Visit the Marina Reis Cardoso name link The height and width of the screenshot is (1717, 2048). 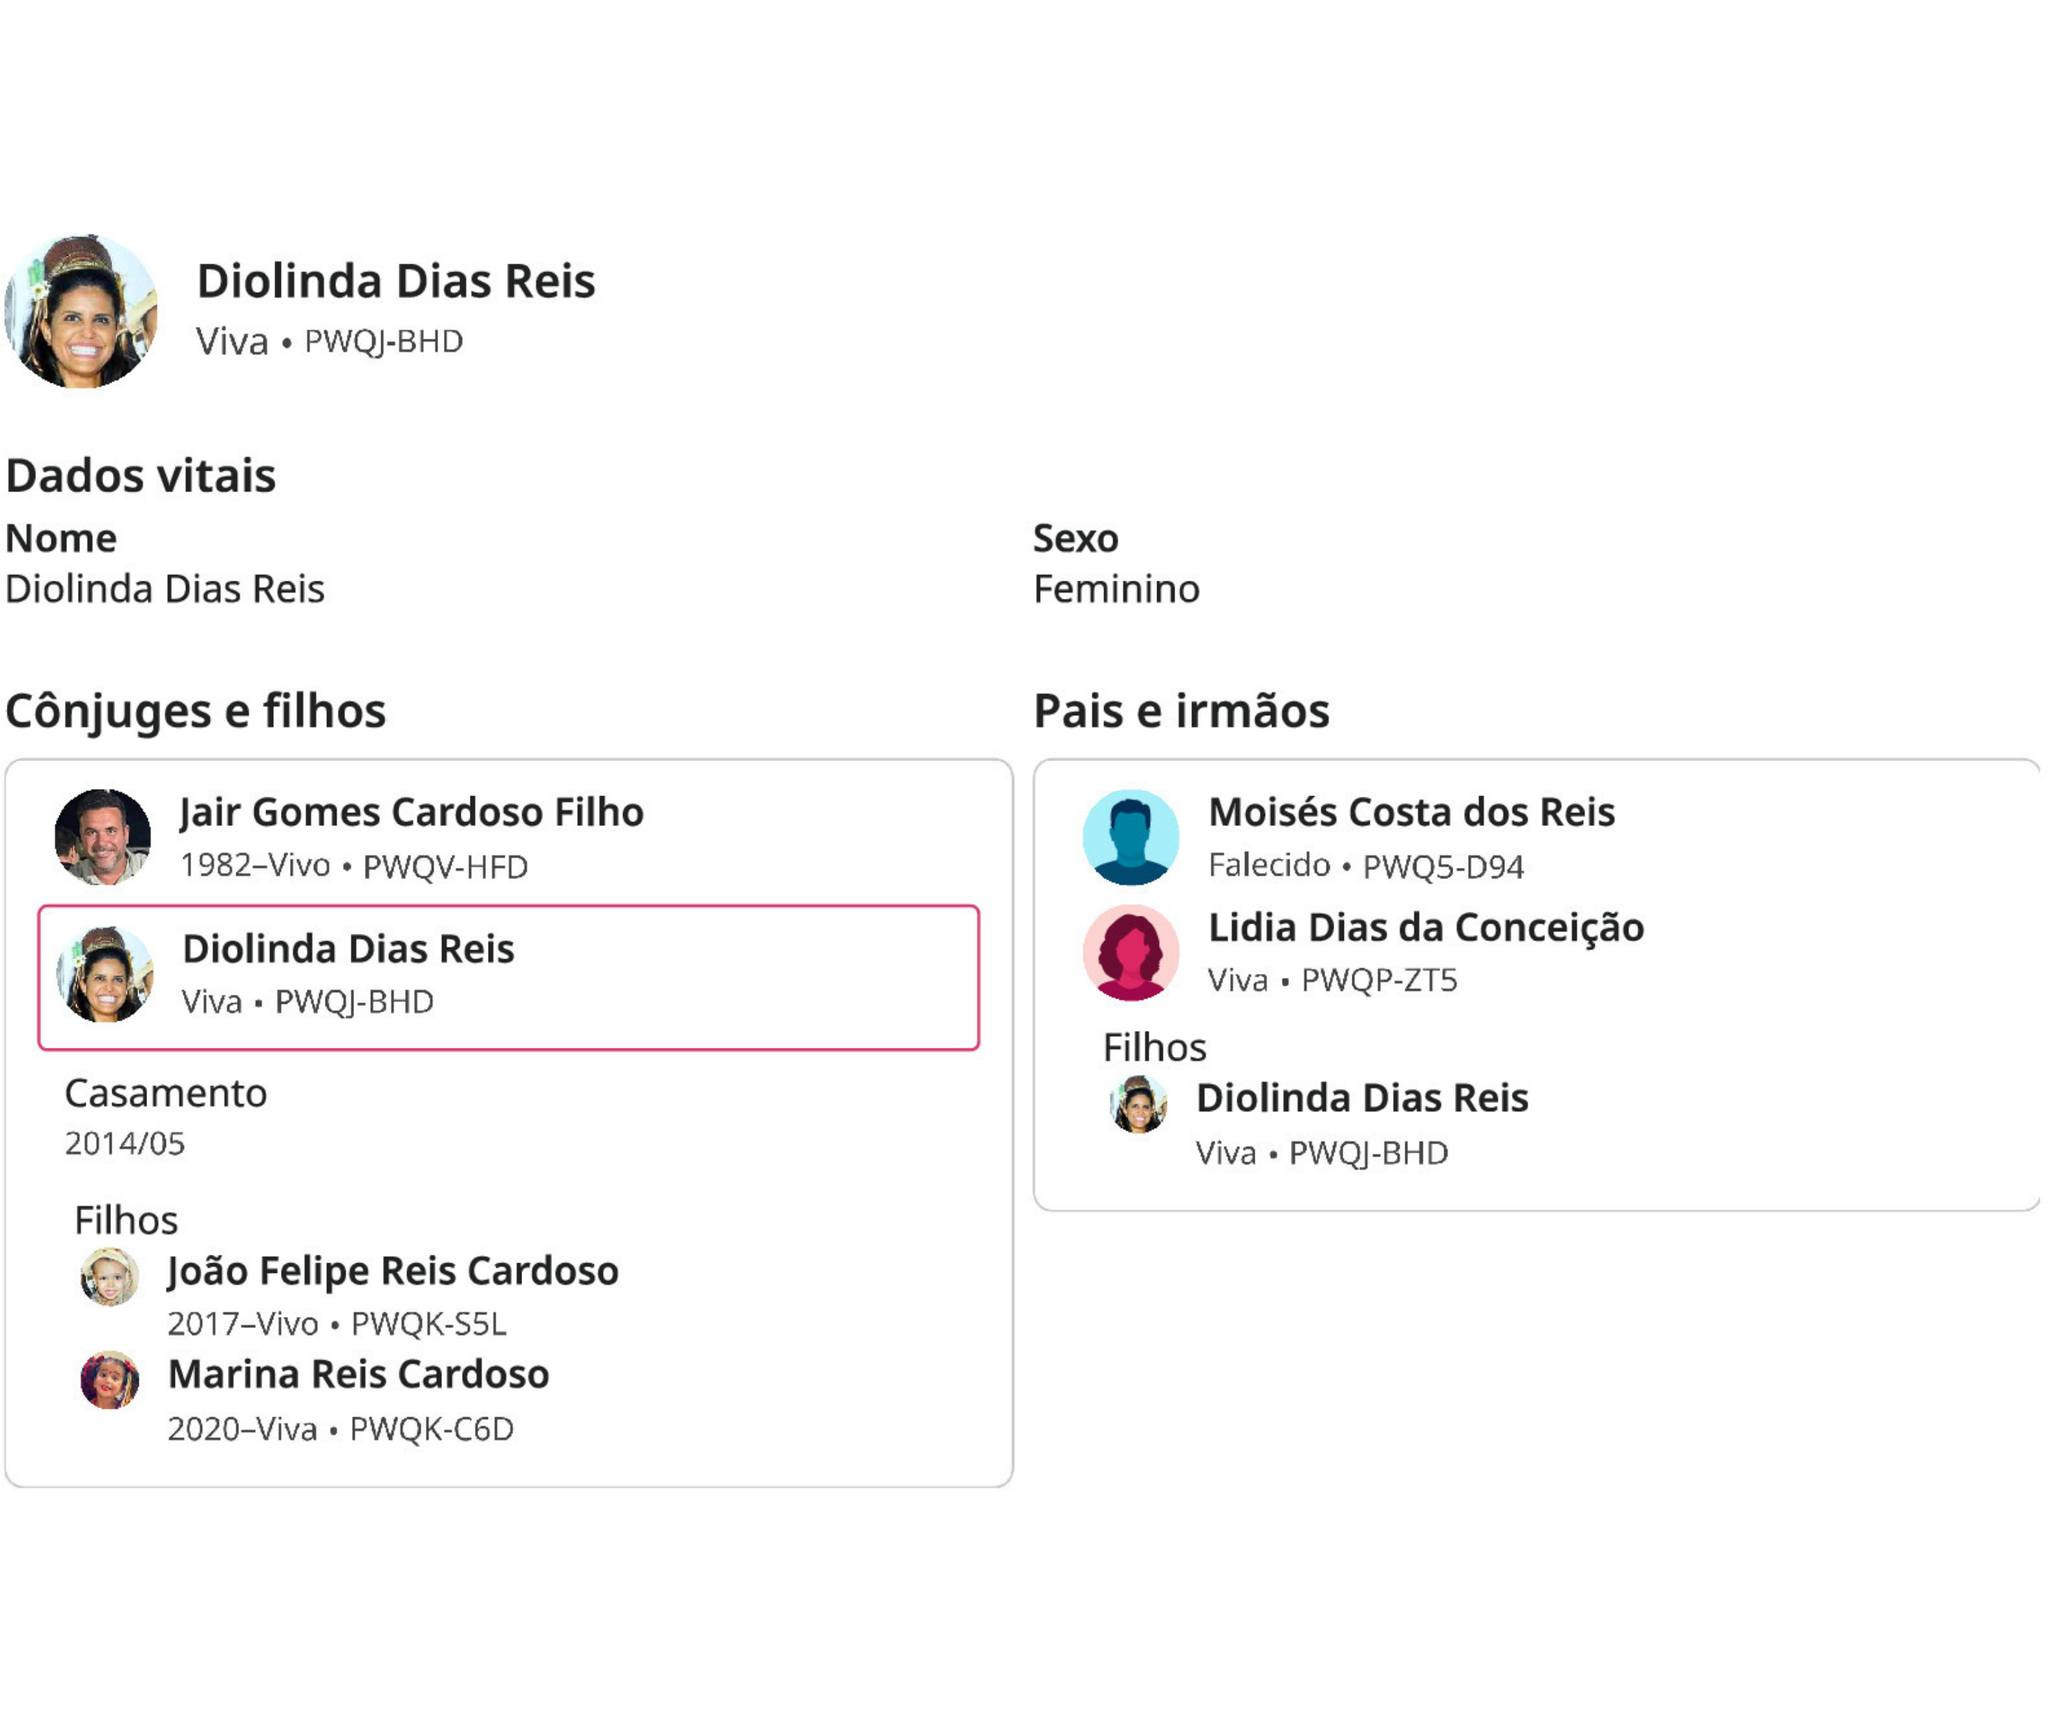358,1374
